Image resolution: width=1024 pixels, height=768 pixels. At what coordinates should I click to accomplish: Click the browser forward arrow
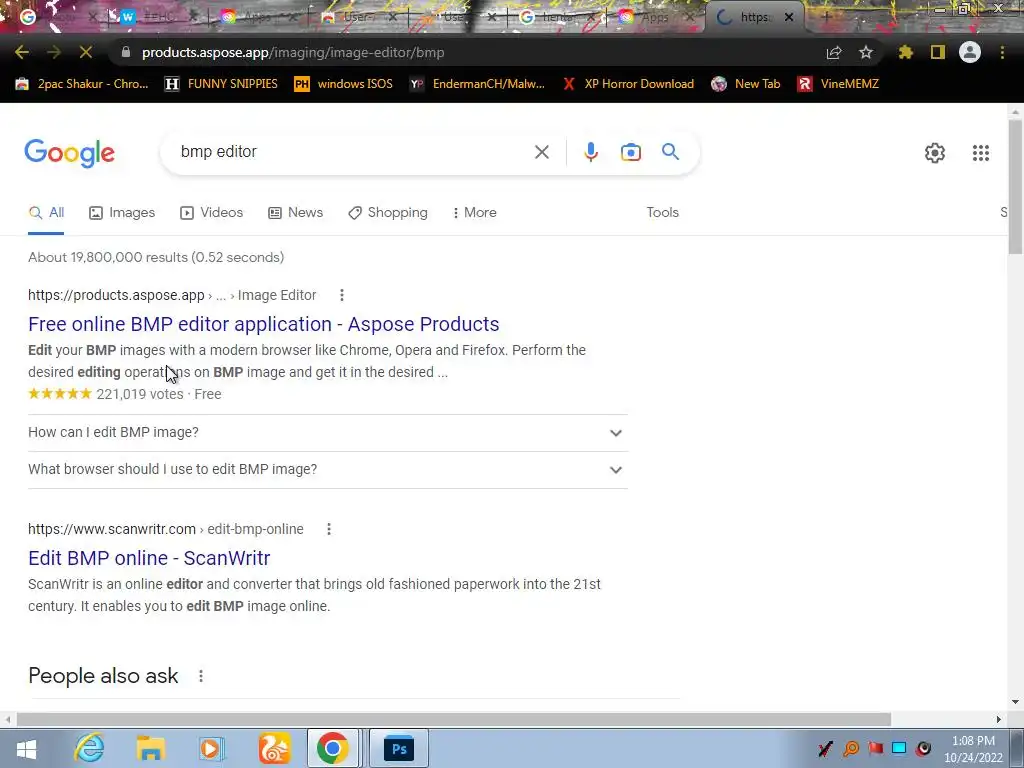[x=54, y=52]
